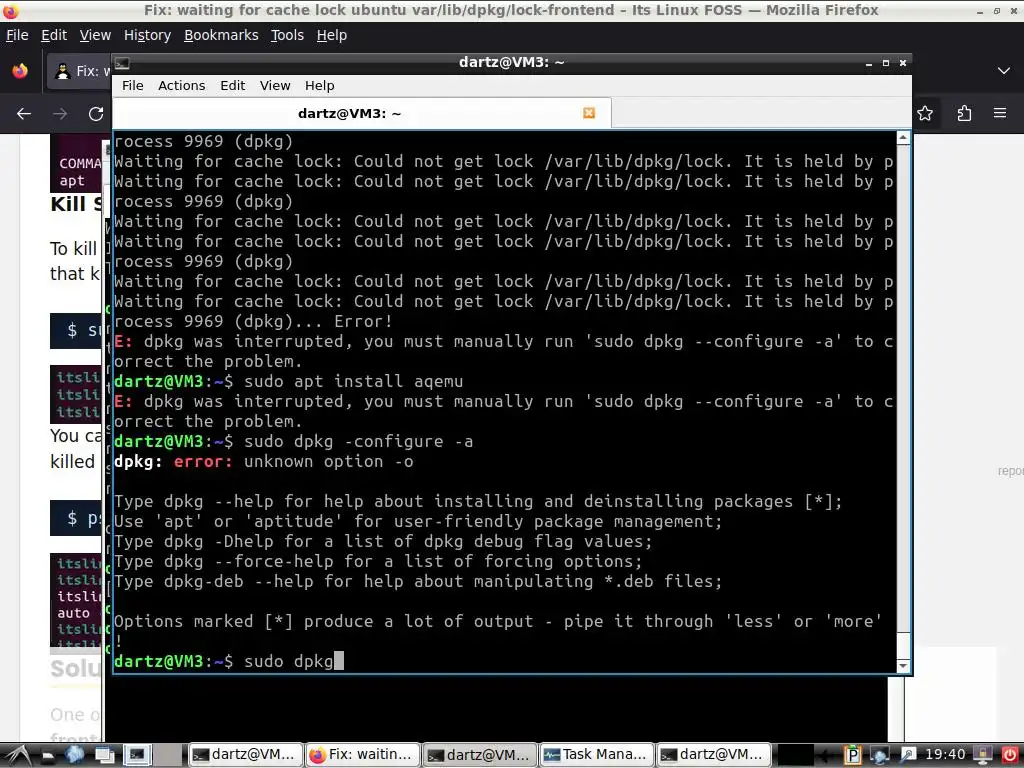
Task: Open the Firefox hamburger application menu
Action: tap(1000, 113)
